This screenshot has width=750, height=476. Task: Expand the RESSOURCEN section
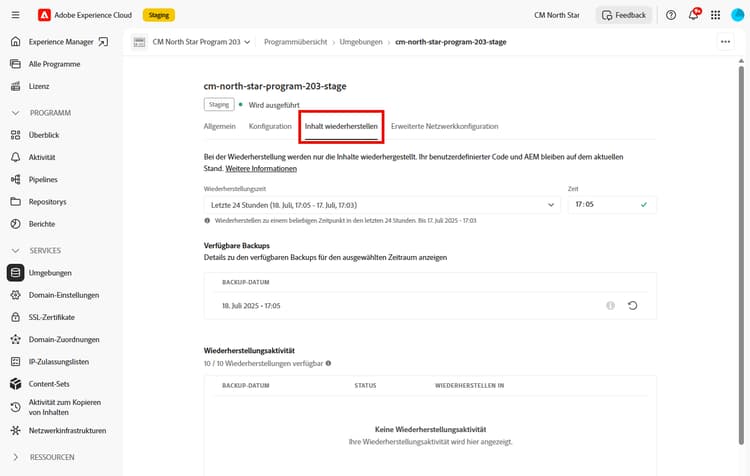(15, 457)
